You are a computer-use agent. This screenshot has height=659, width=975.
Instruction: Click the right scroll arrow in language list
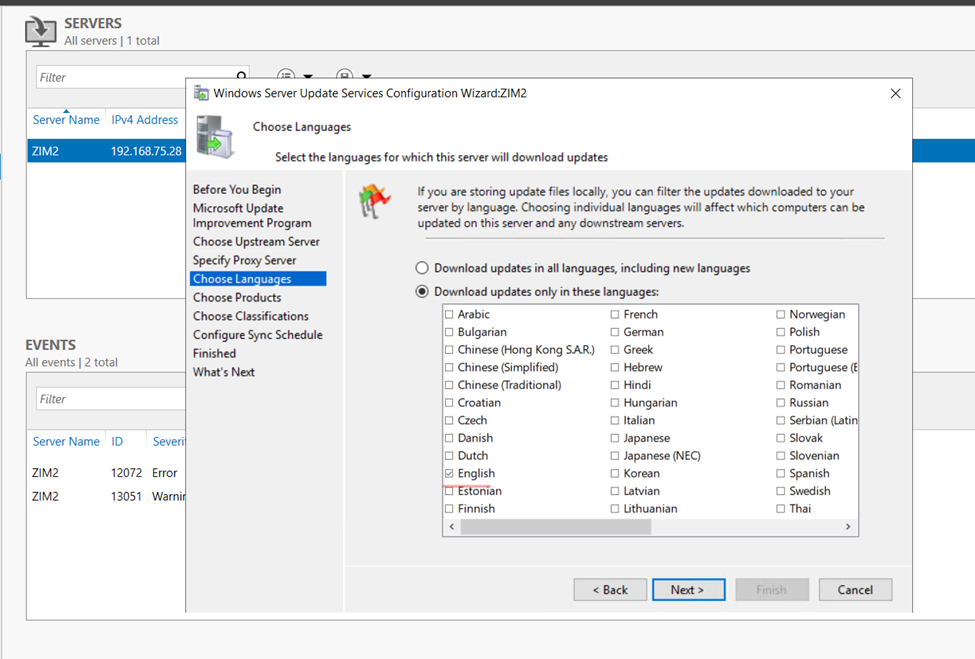tap(848, 527)
